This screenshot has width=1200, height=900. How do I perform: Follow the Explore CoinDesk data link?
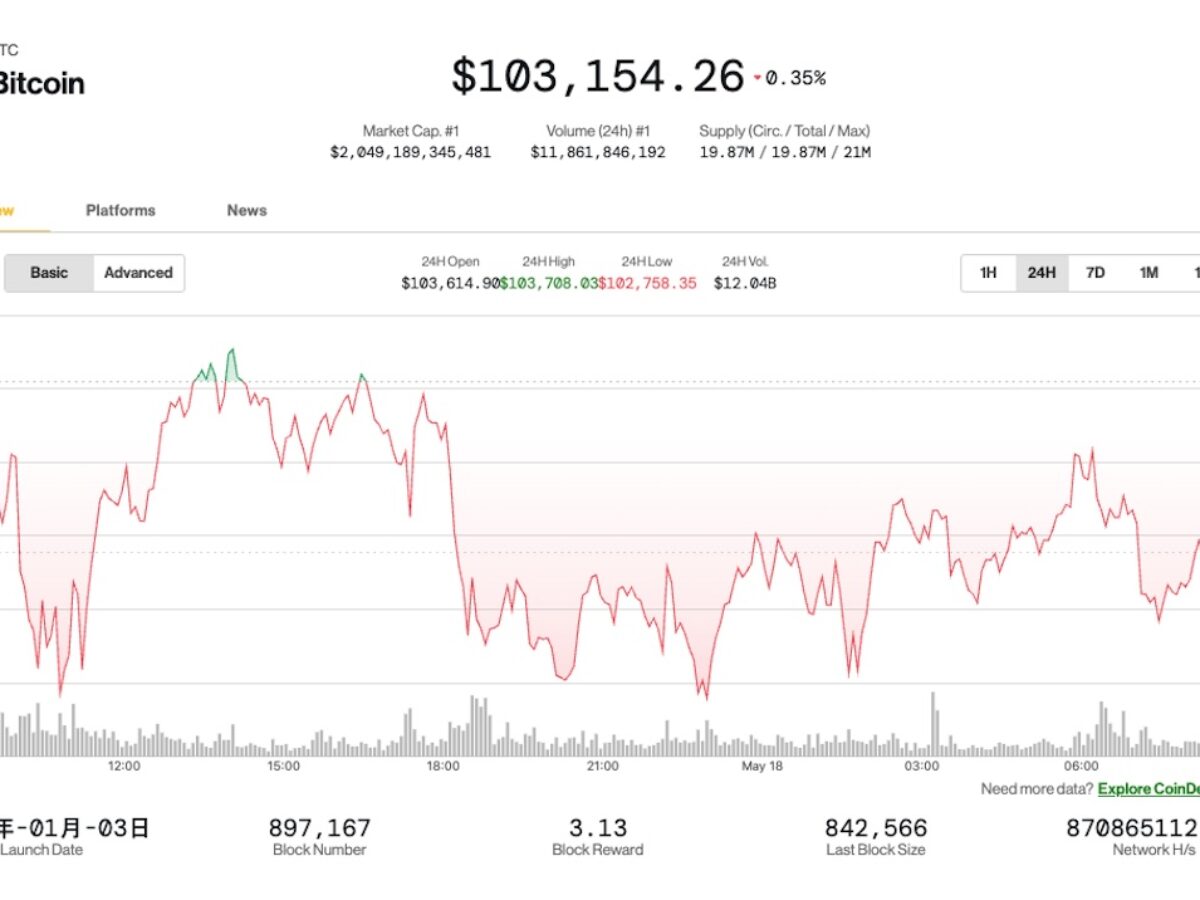point(1149,789)
